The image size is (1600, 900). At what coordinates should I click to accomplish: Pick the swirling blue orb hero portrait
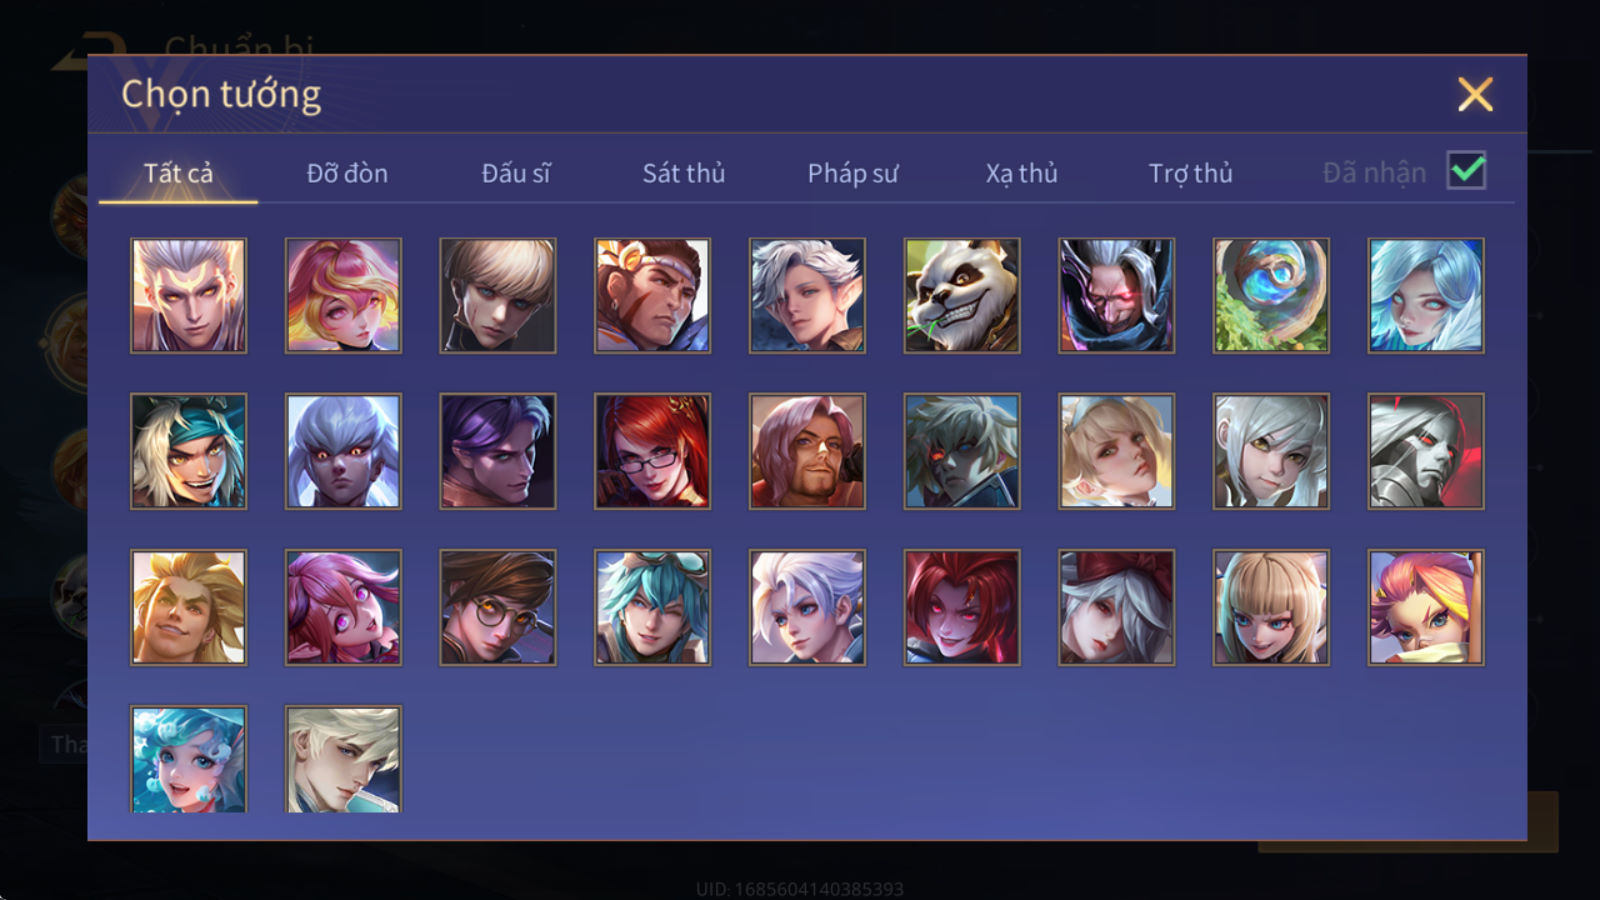coord(1271,295)
